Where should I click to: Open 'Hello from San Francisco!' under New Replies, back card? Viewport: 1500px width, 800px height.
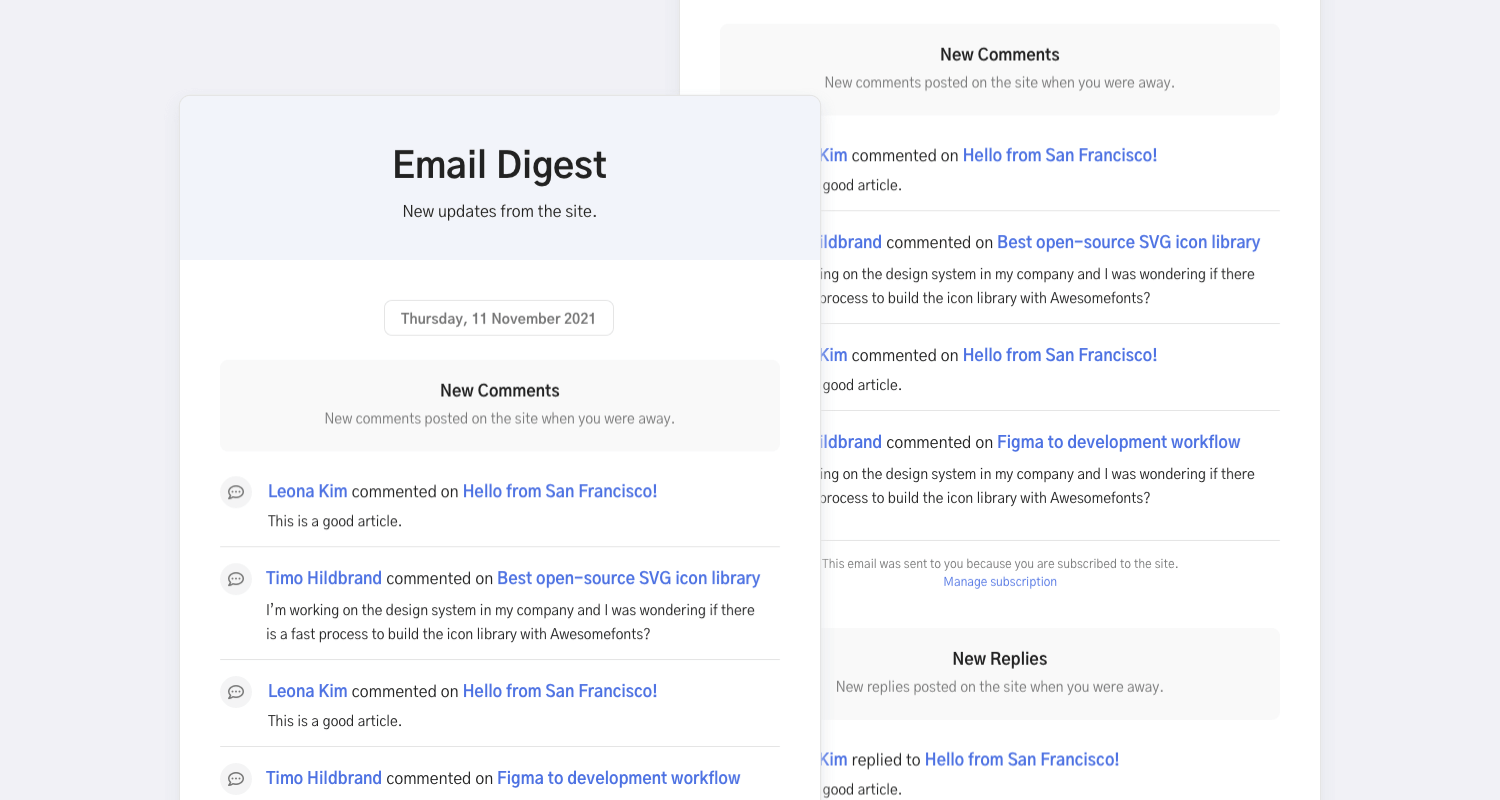tap(1022, 759)
